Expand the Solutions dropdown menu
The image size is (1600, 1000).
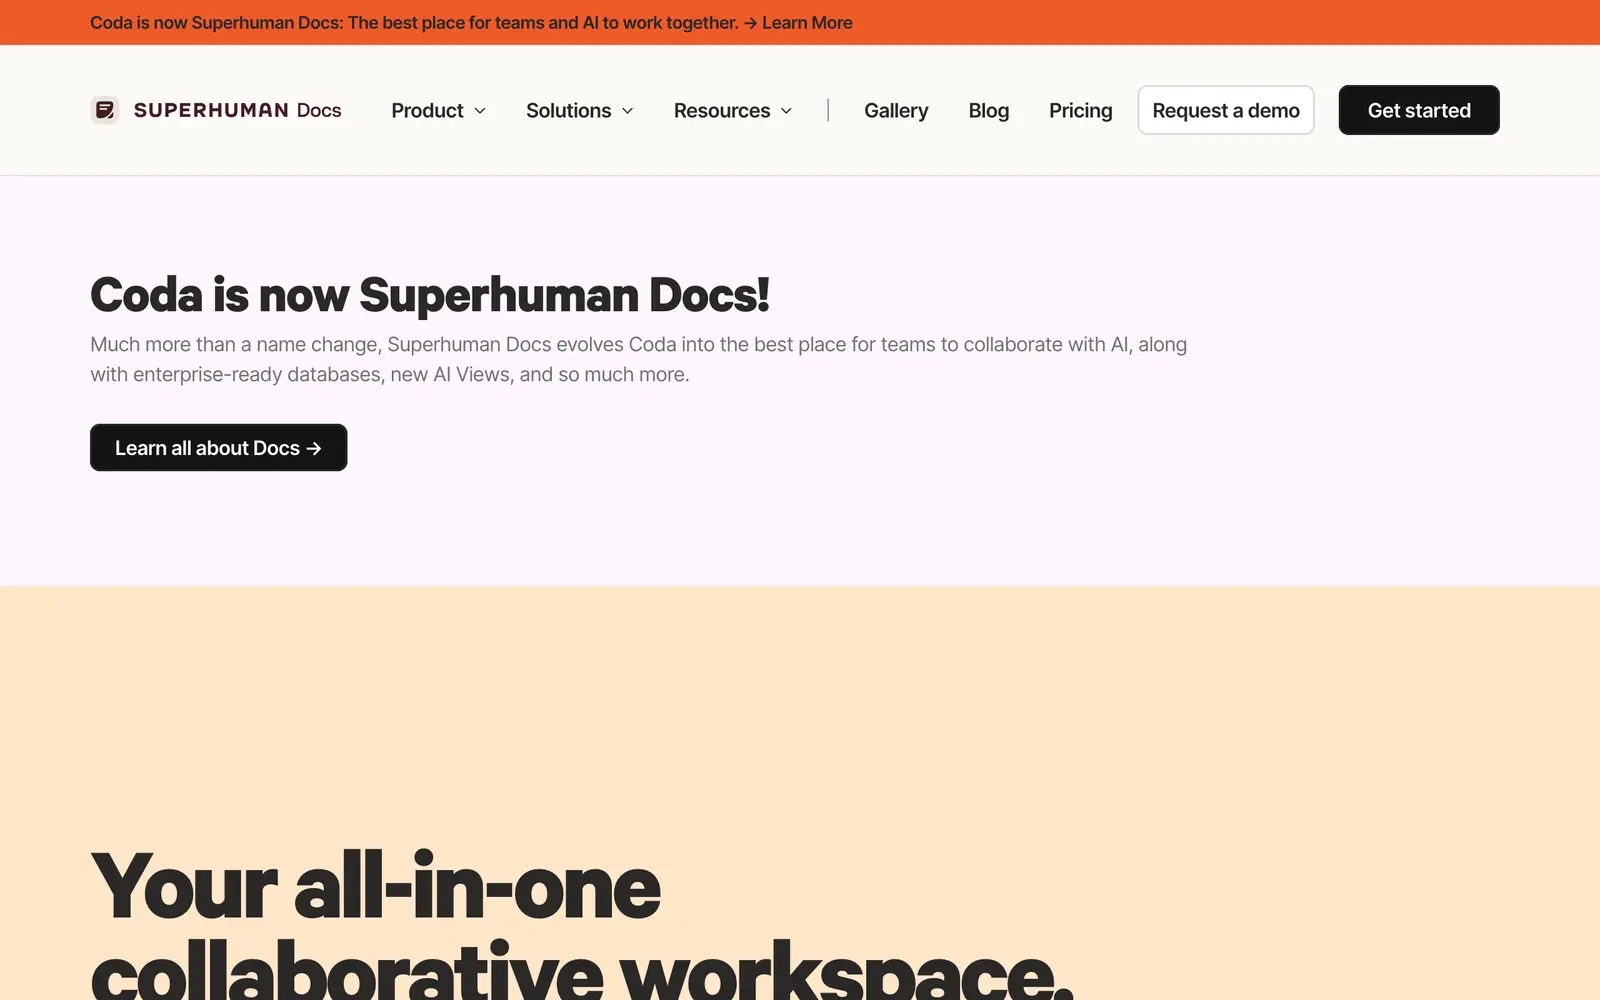coord(579,110)
